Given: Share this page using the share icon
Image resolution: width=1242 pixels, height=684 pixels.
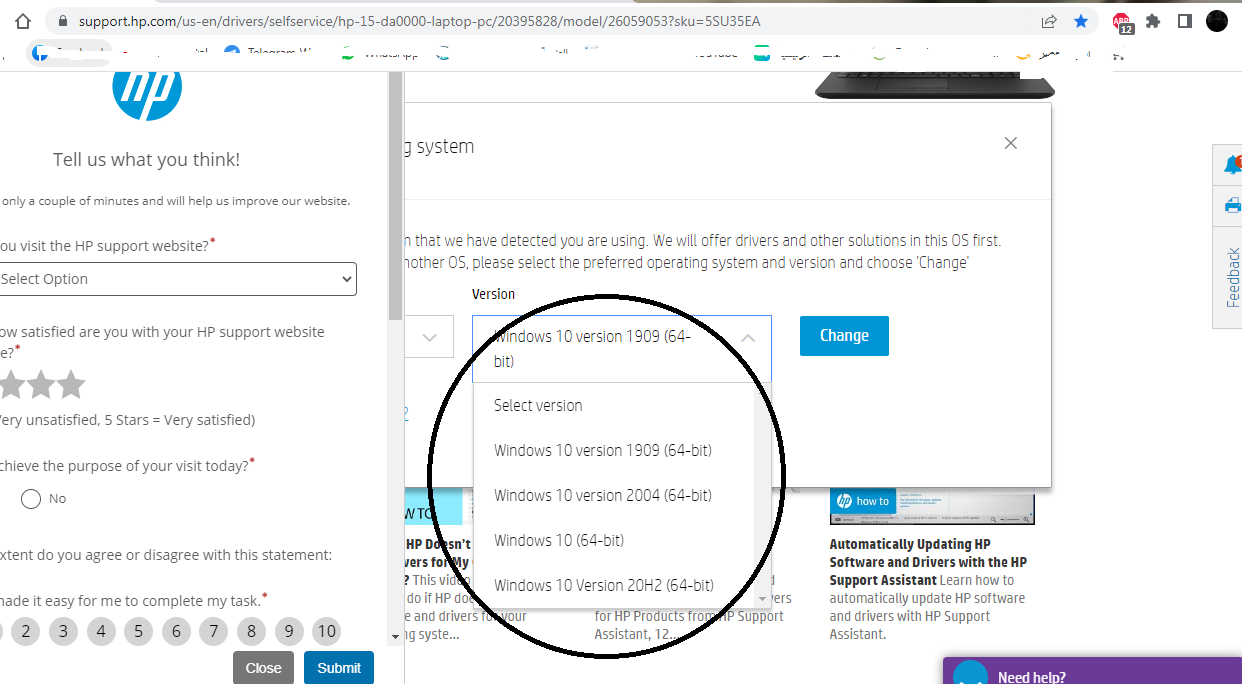Looking at the screenshot, I should click(1049, 21).
